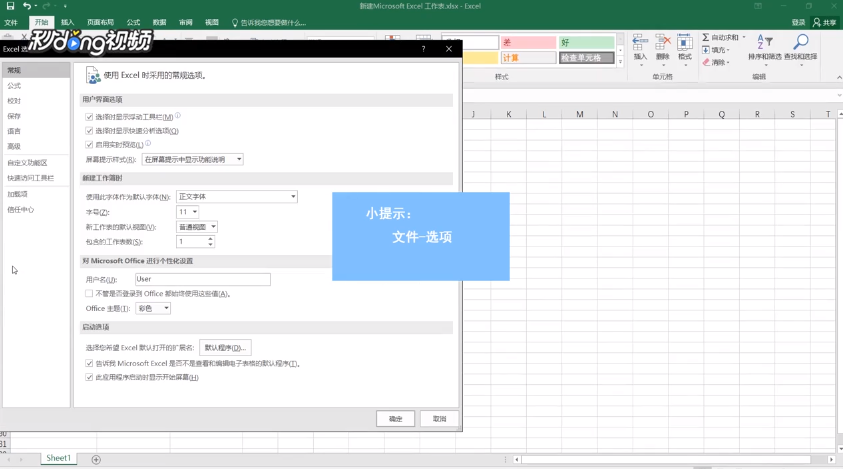This screenshot has height=469, width=843.
Task: Apply the Calculation cell style
Action: click(528, 58)
